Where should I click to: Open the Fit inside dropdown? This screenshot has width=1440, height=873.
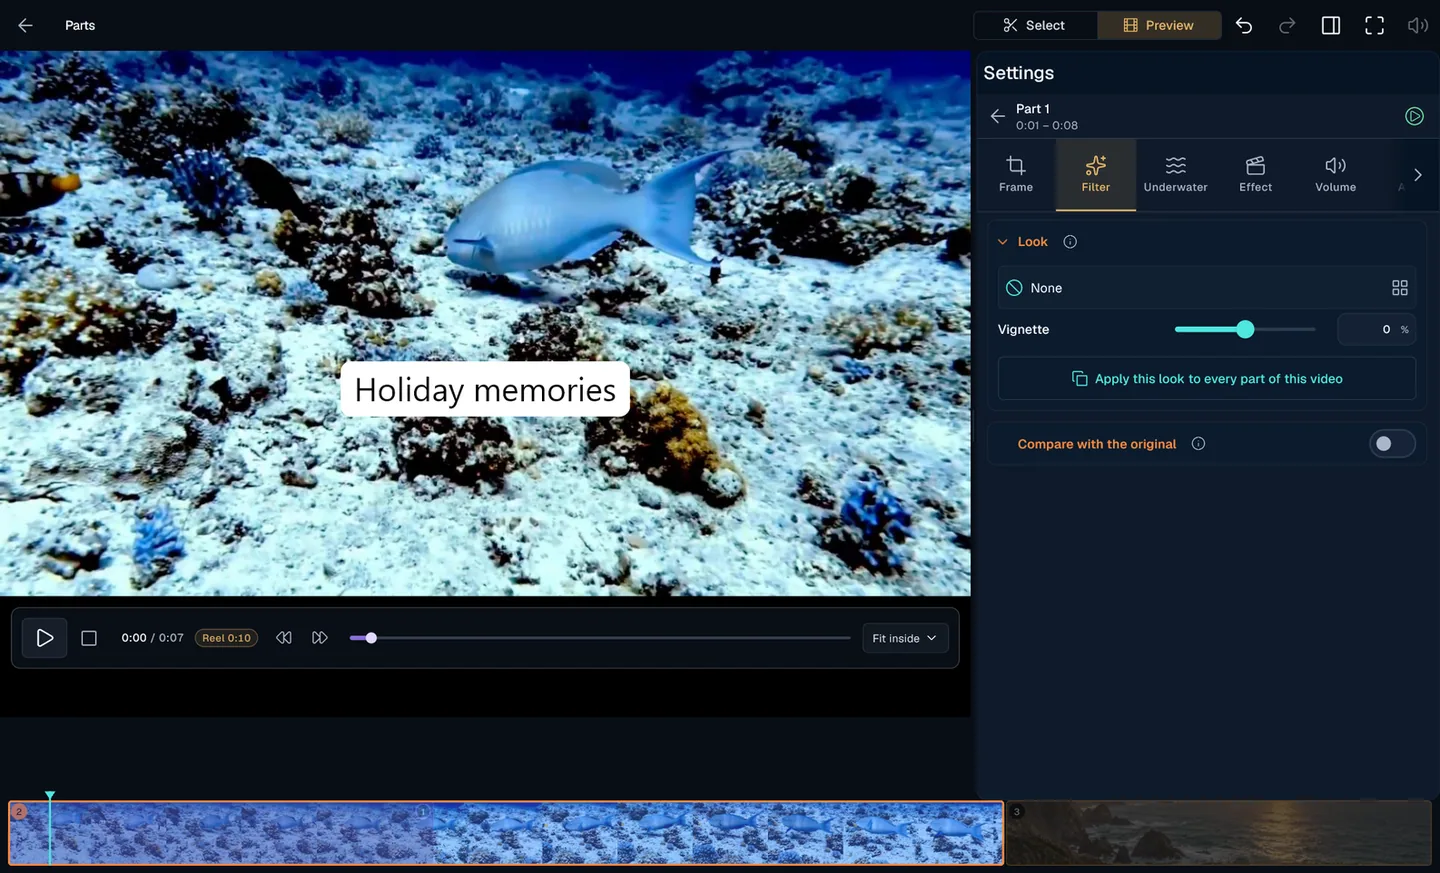pyautogui.click(x=905, y=638)
